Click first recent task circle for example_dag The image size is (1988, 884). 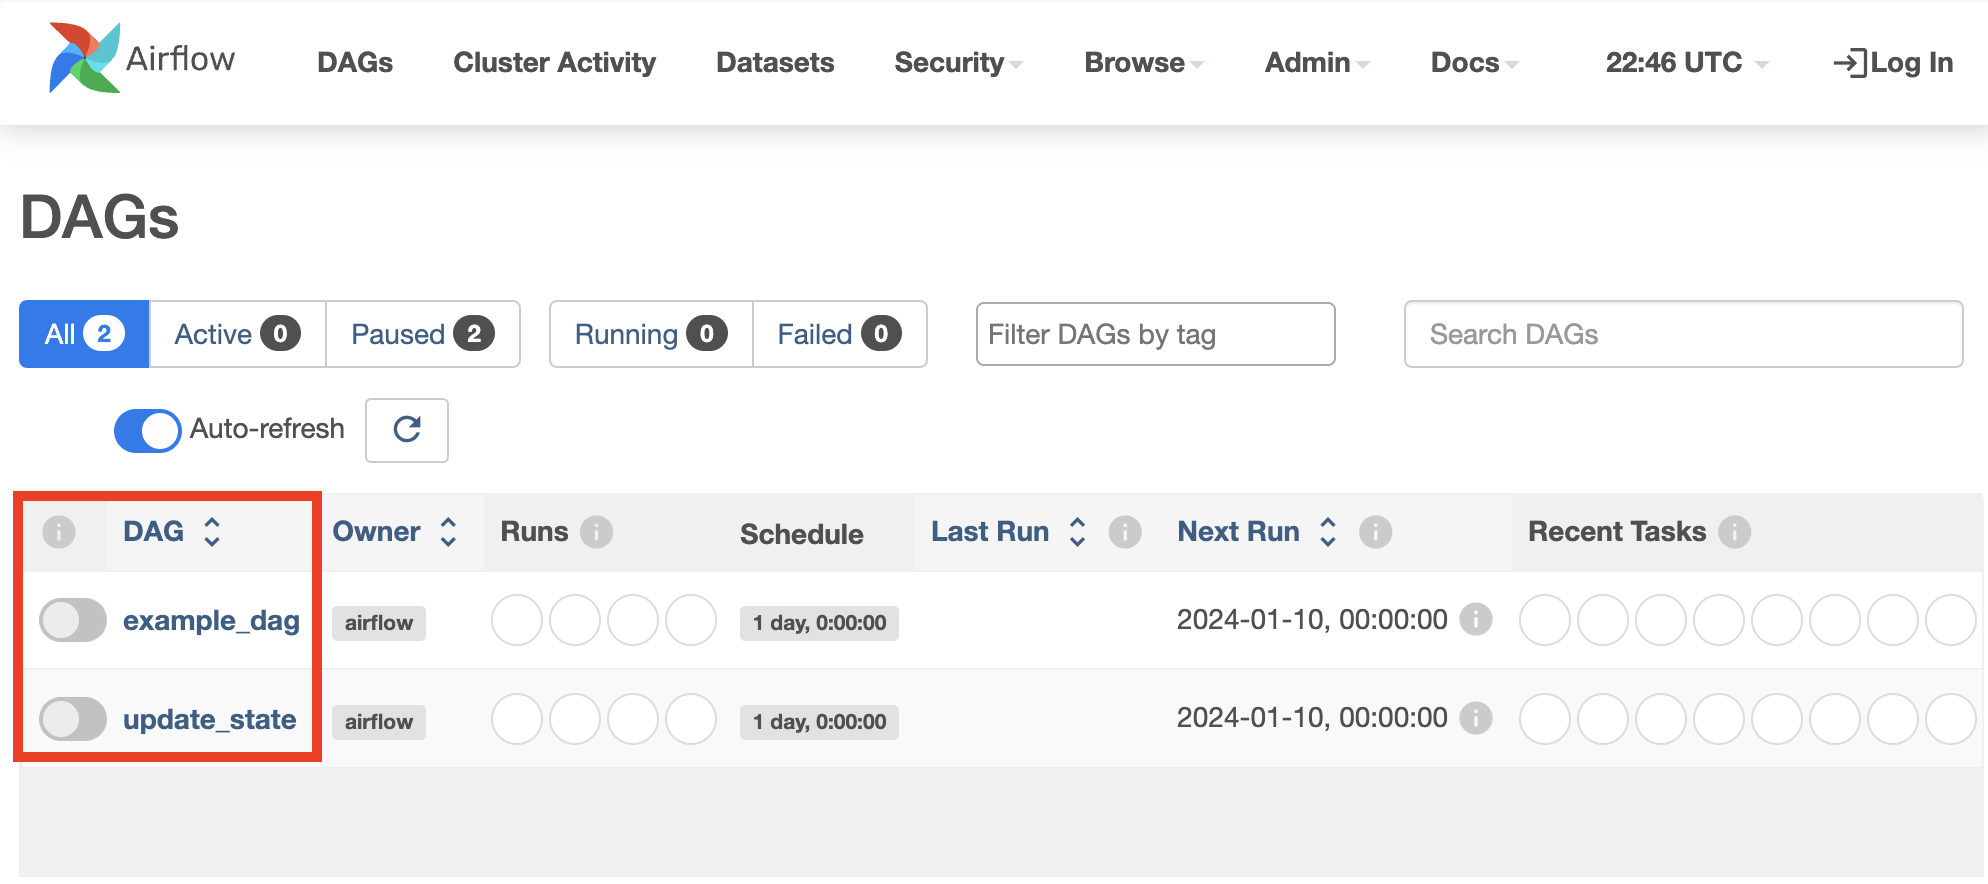[x=1545, y=620]
